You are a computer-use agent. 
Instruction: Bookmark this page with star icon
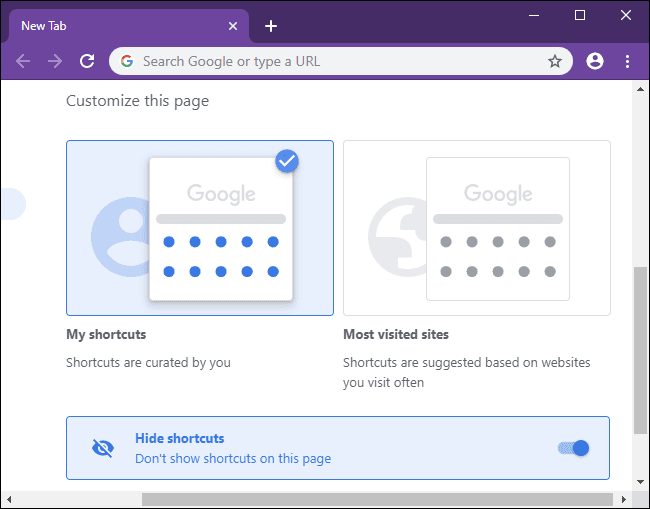pos(555,61)
